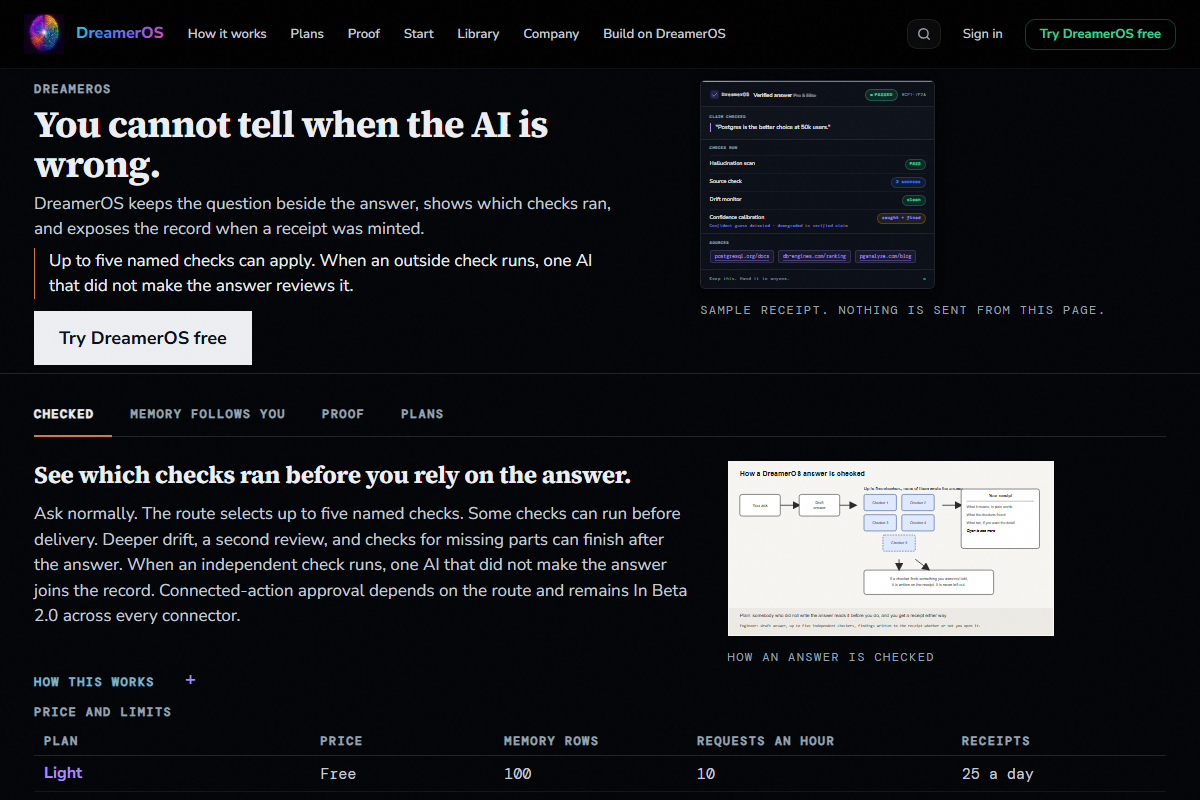Click the REQUESTS AN HOUR column header

765,741
